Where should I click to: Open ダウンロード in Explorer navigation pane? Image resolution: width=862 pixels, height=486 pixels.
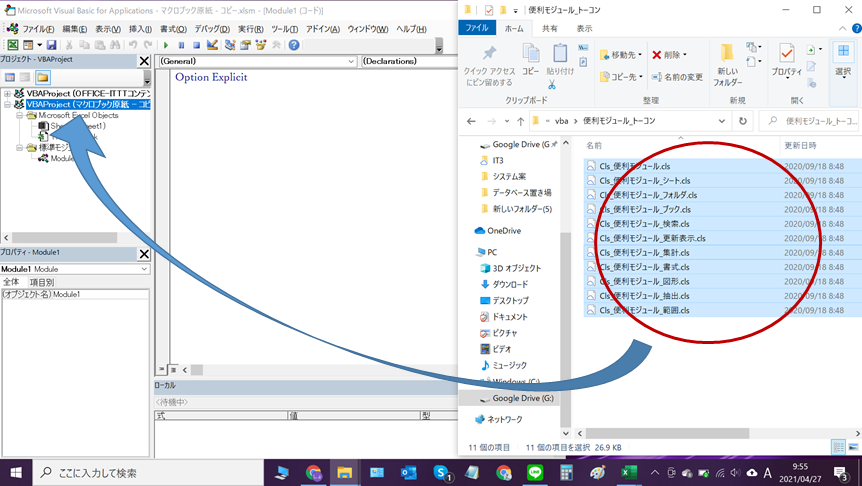pyautogui.click(x=504, y=284)
